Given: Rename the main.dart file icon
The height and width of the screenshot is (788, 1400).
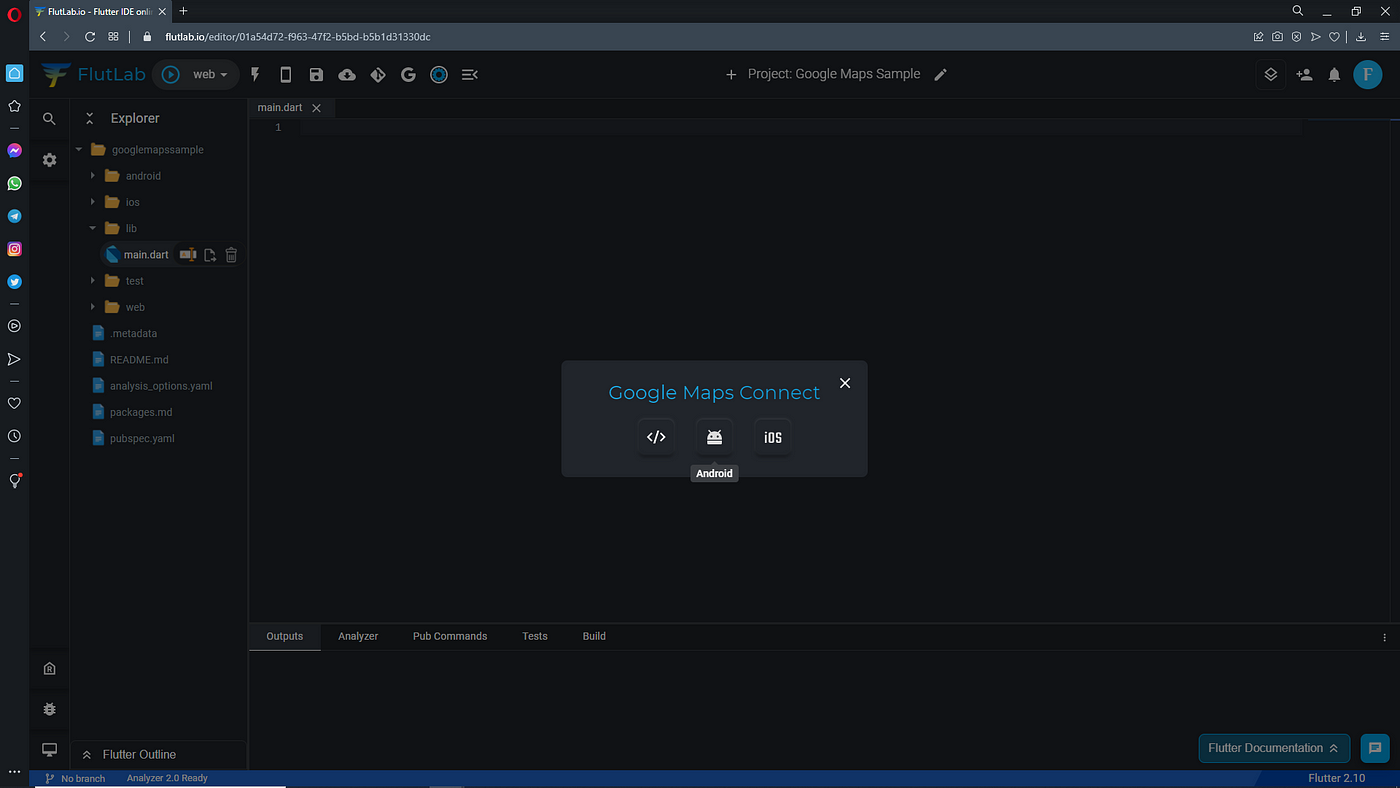Looking at the screenshot, I should (x=188, y=255).
